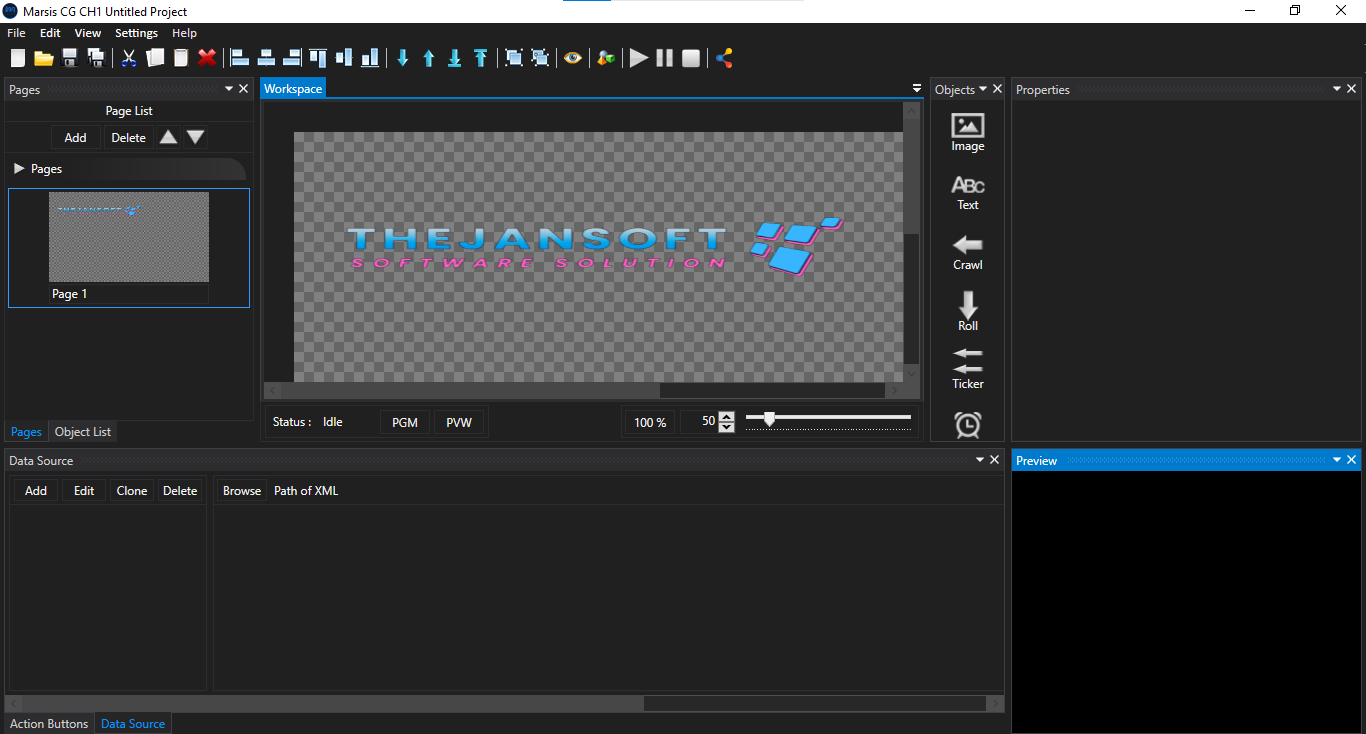Open the Properties panel dropdown arrow
This screenshot has height=734, width=1366.
[1337, 89]
